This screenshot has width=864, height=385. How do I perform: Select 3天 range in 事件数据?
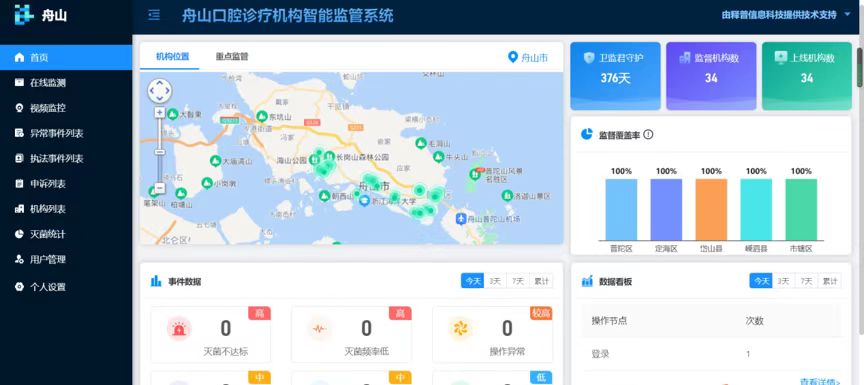point(495,281)
